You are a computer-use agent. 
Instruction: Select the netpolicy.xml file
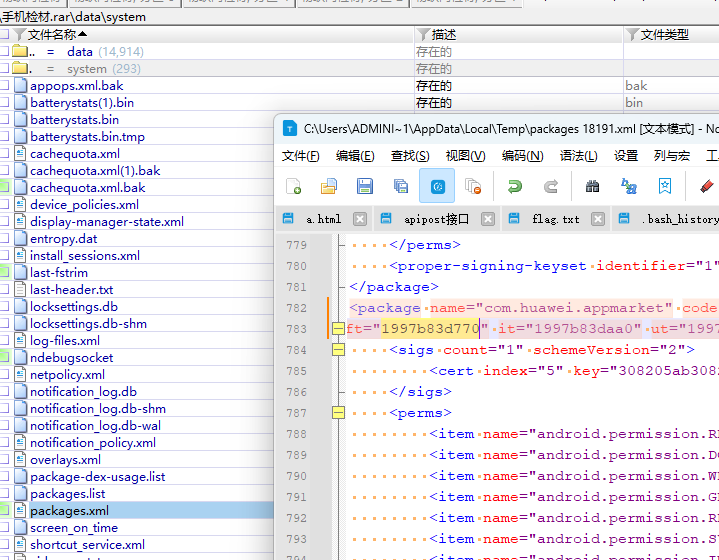(x=67, y=375)
